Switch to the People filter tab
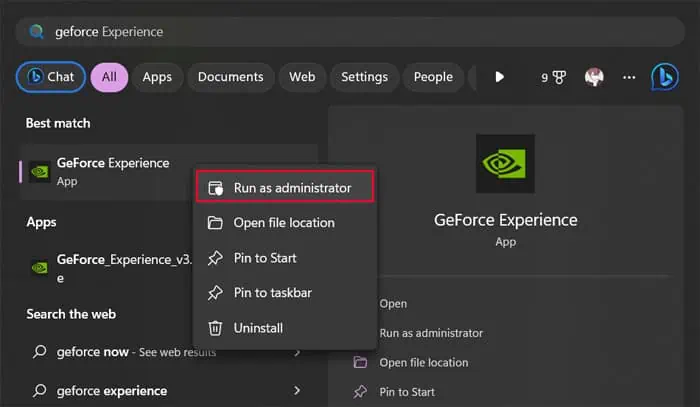 [x=433, y=77]
